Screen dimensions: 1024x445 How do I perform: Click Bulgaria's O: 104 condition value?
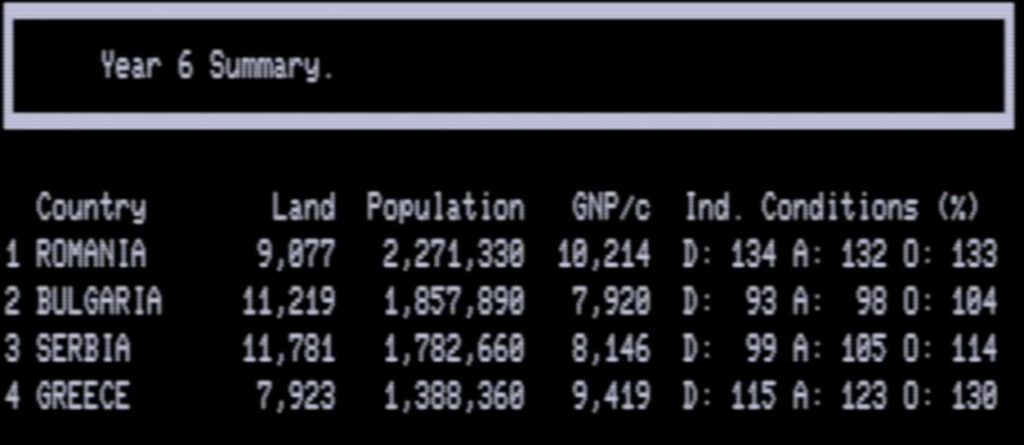(951, 301)
